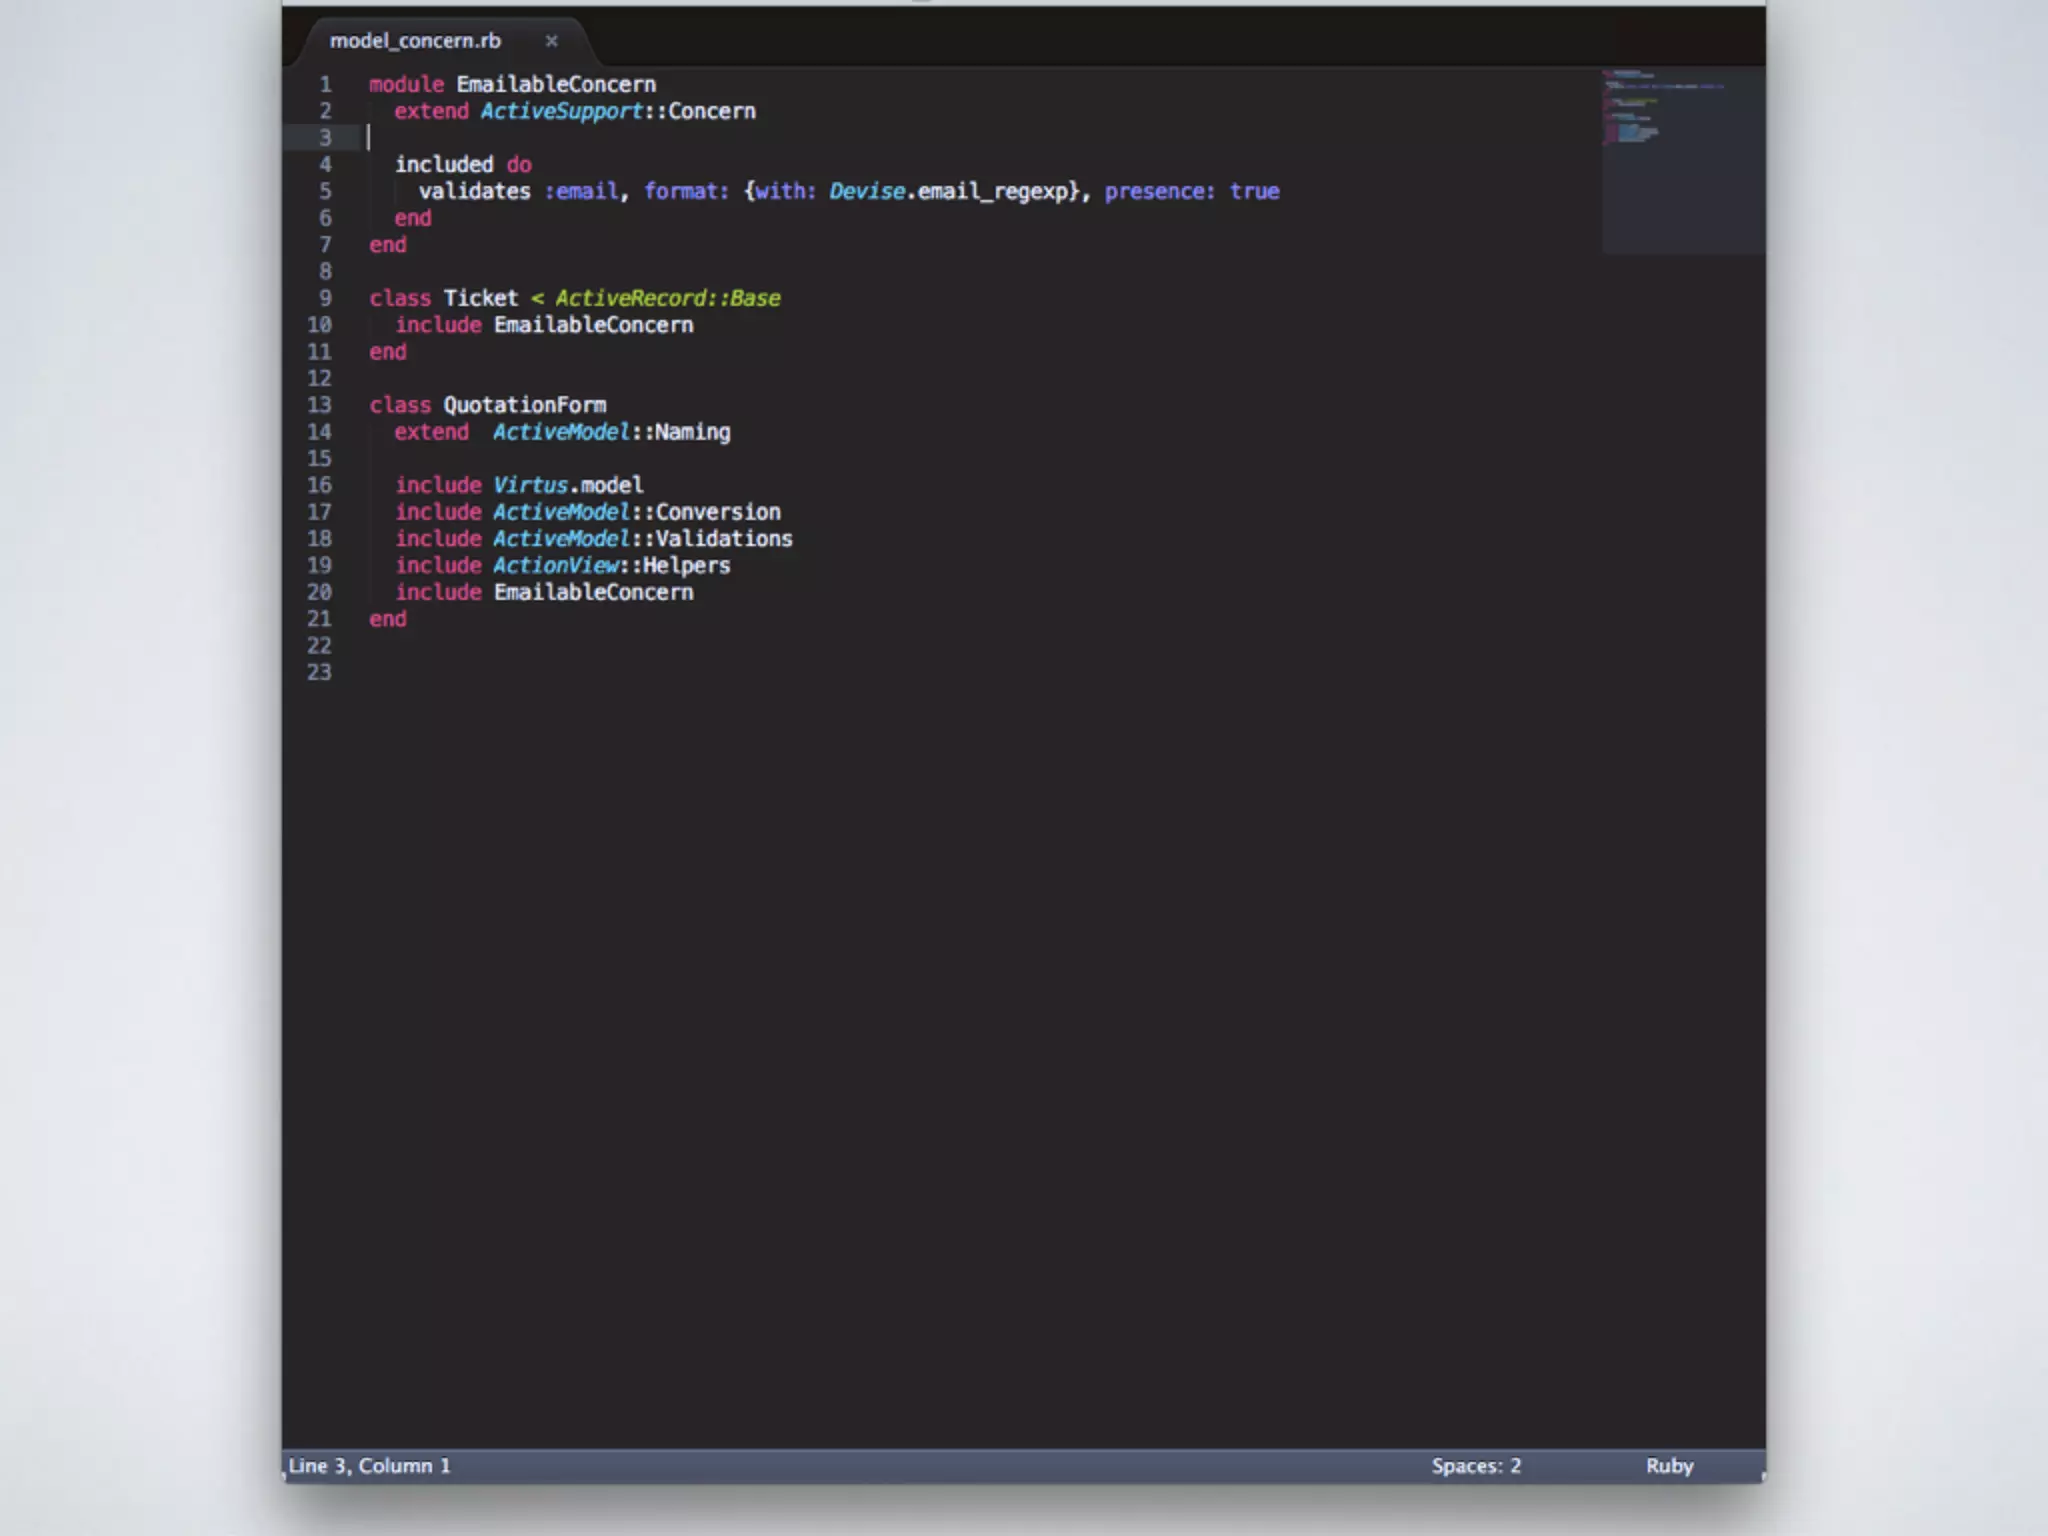Place cursor on the QuotationForm class name
The image size is (2048, 1536).
[524, 405]
